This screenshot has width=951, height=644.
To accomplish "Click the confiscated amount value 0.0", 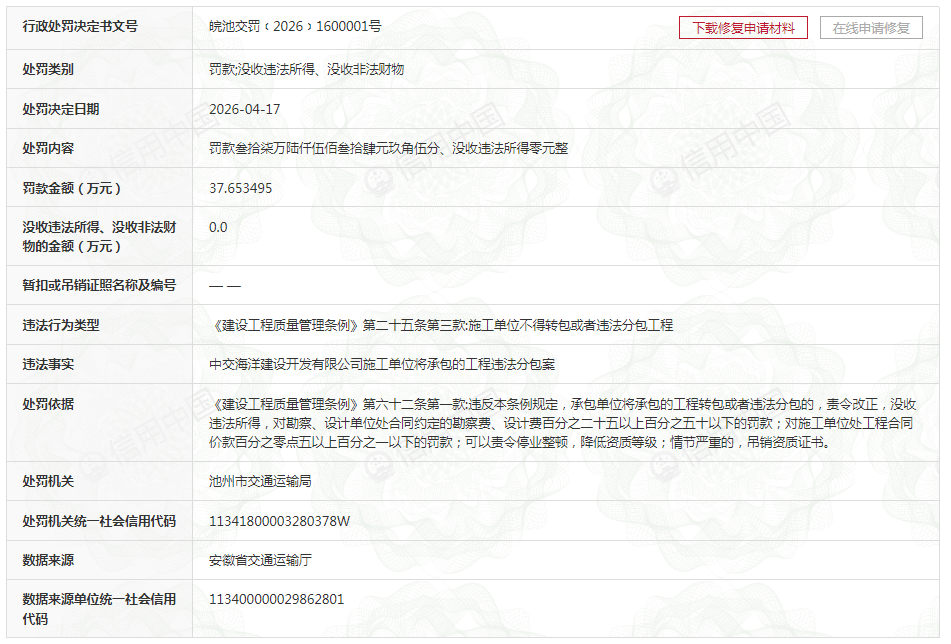I will [x=218, y=227].
